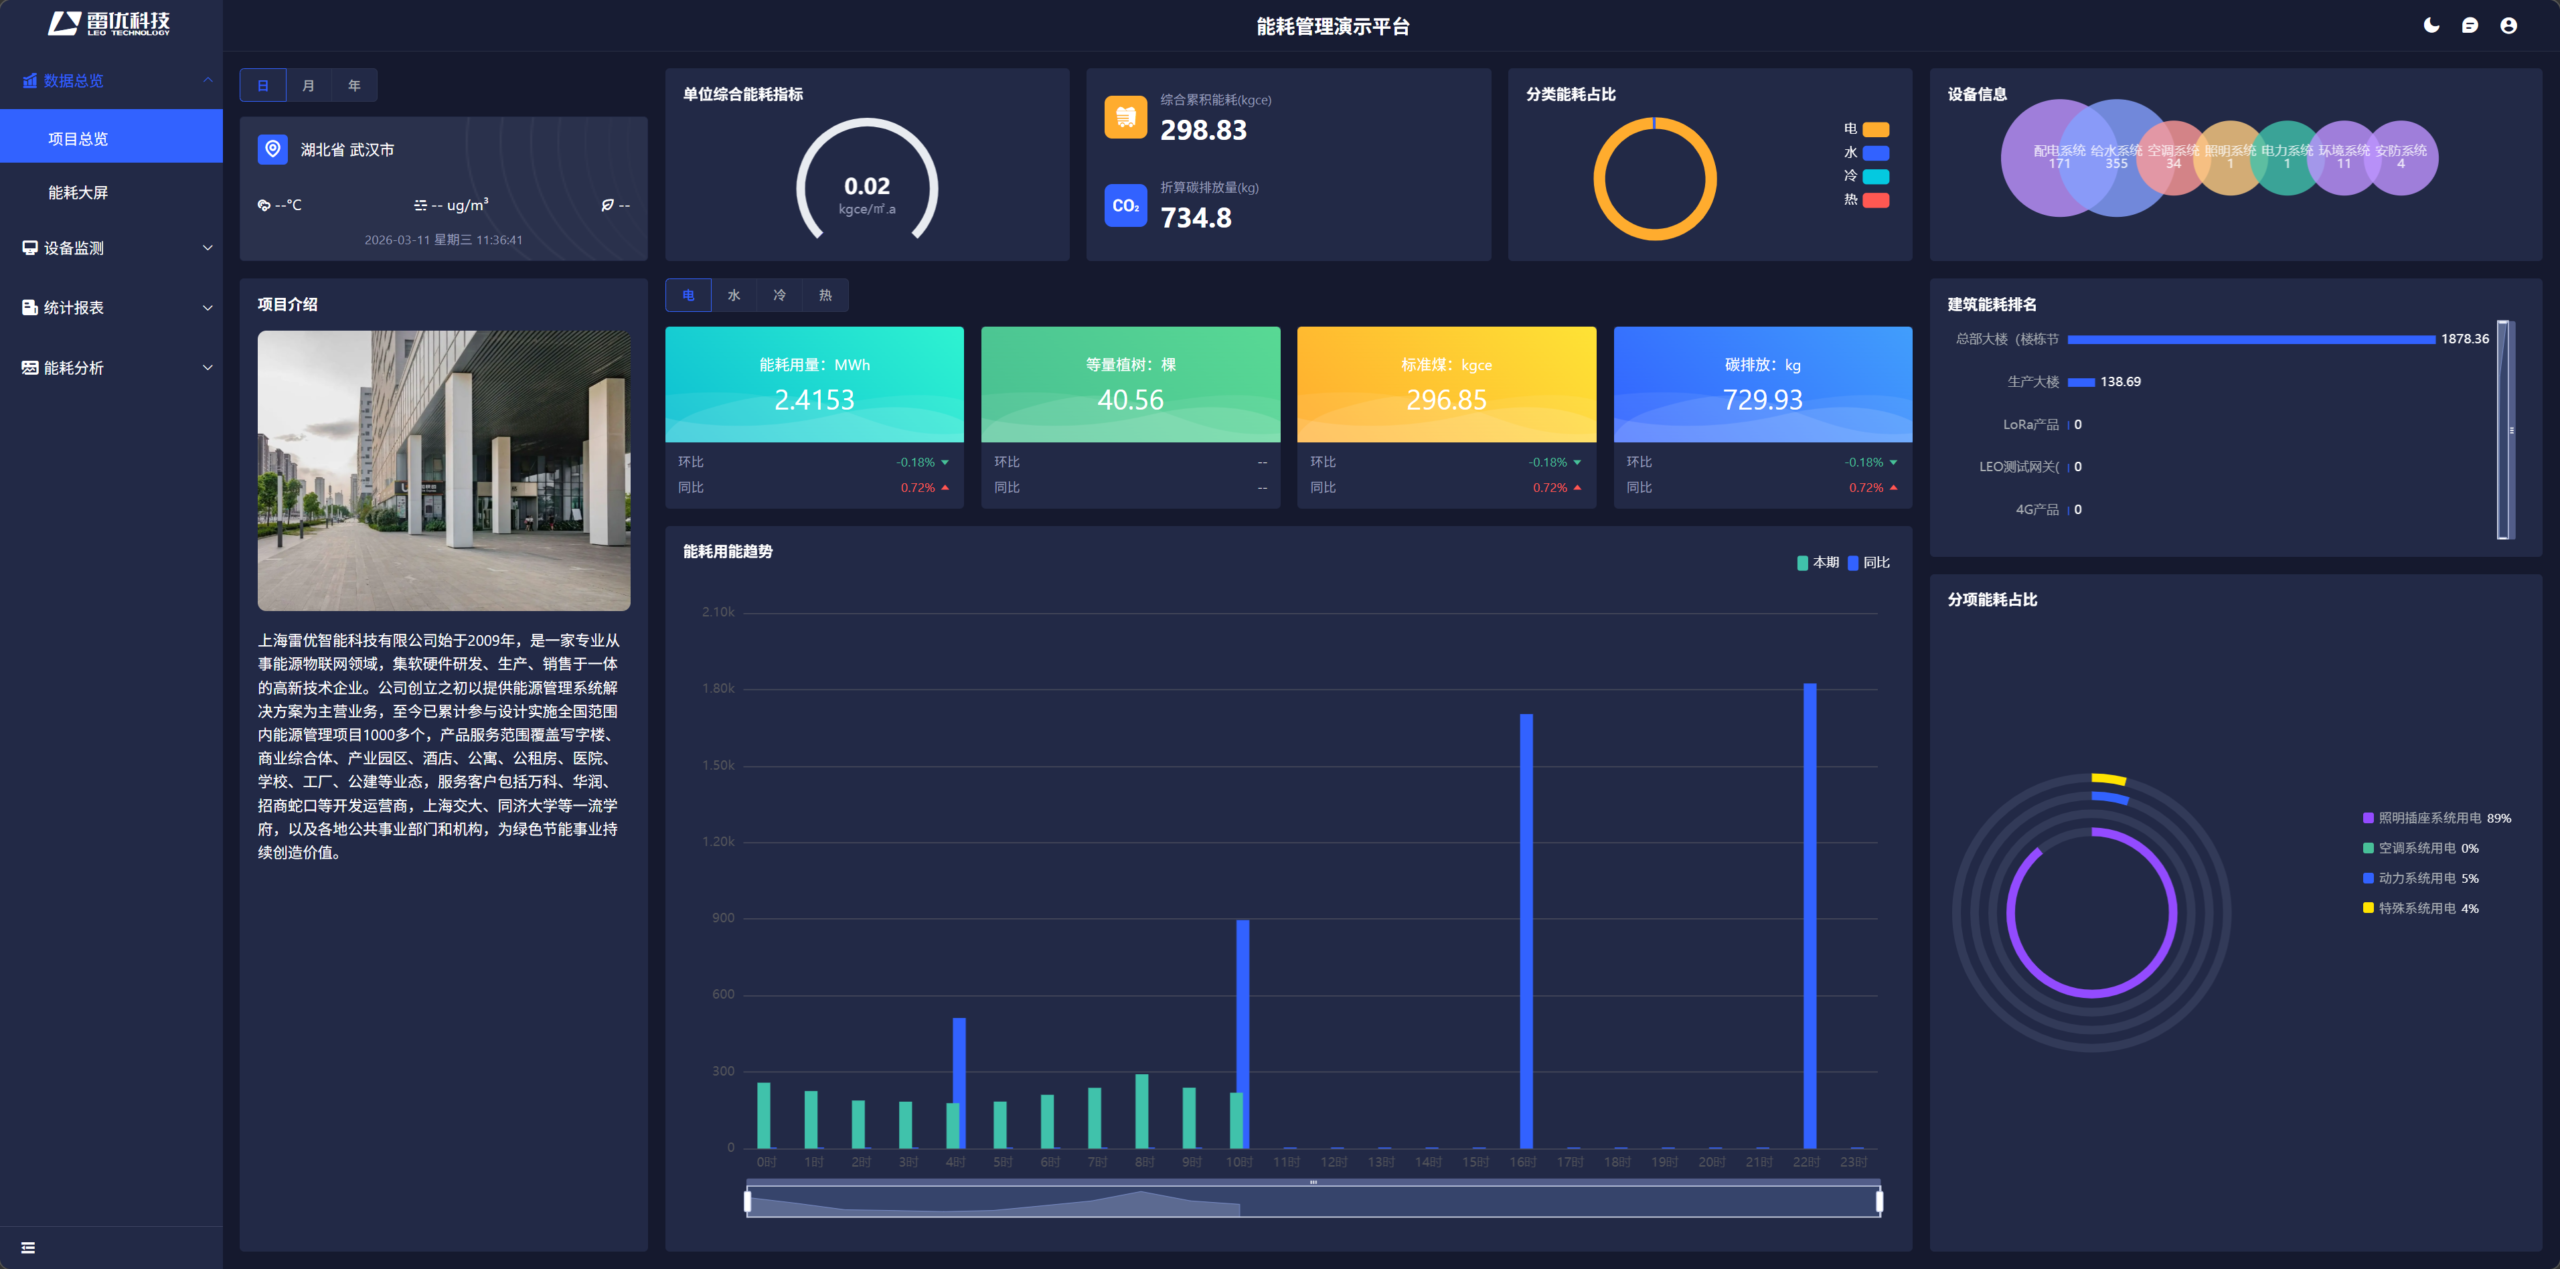Click sidebar collapse icon at bottom
Screen dimensions: 2560x1269
coord(28,1247)
